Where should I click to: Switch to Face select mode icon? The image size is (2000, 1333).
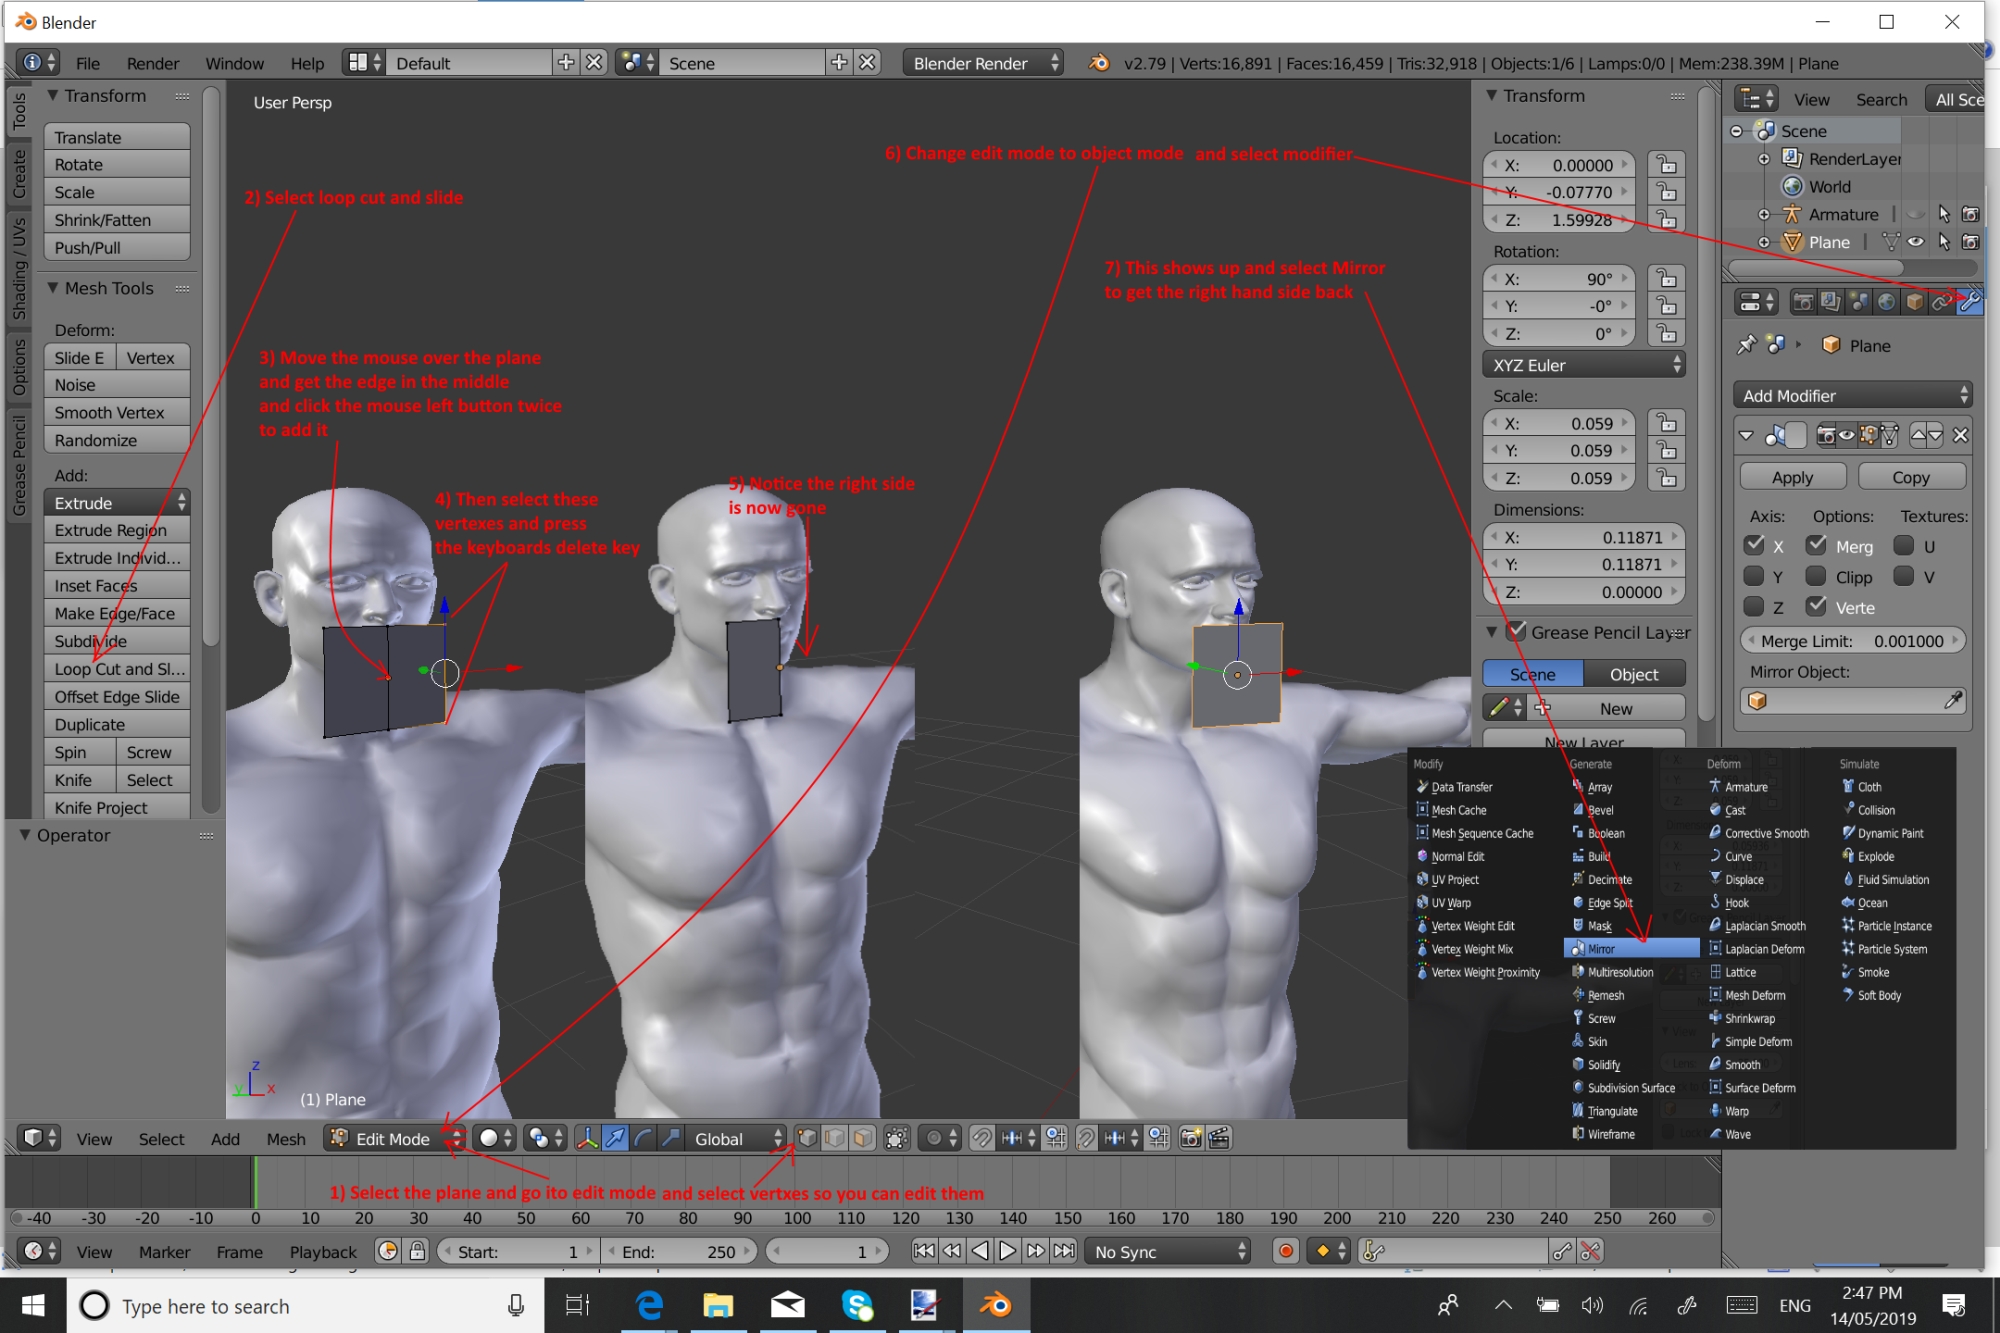[863, 1138]
